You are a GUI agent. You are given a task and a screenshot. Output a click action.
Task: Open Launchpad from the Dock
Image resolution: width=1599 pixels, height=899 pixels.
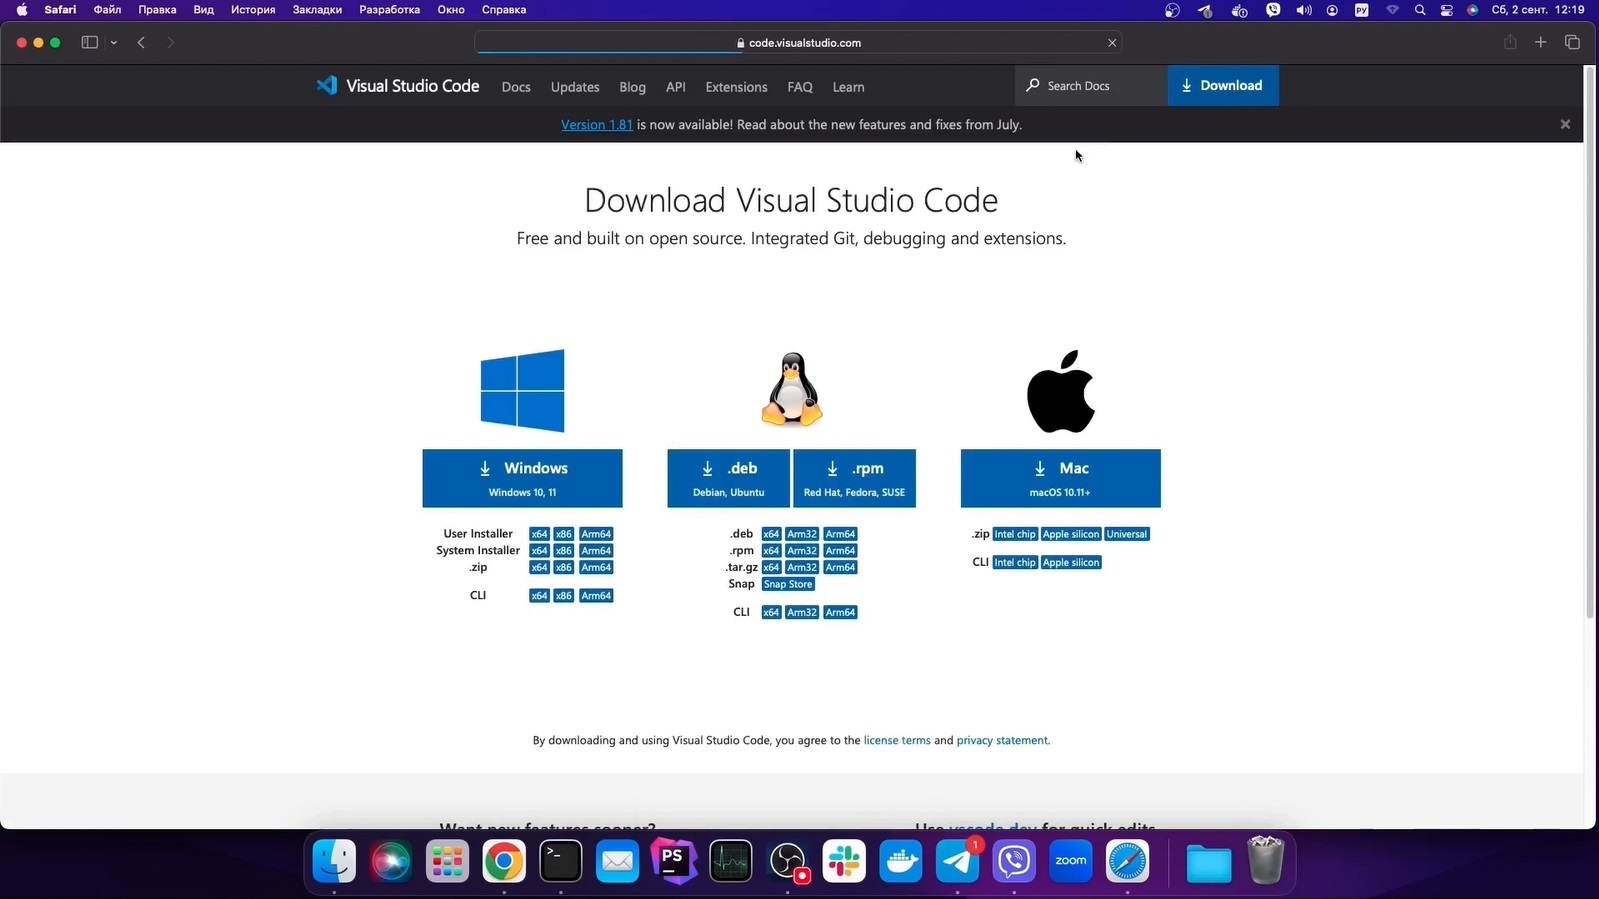447,861
